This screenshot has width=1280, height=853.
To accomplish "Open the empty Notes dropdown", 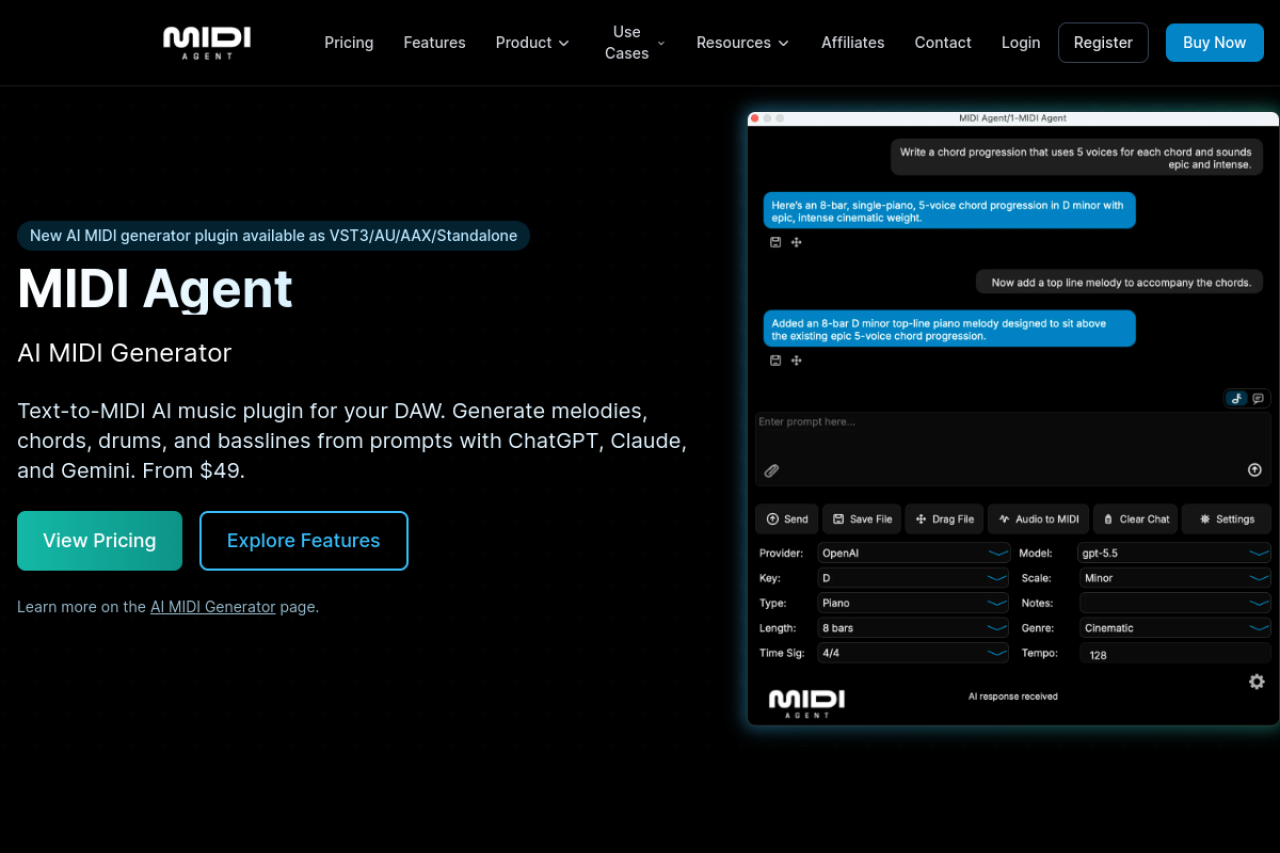I will click(1175, 603).
